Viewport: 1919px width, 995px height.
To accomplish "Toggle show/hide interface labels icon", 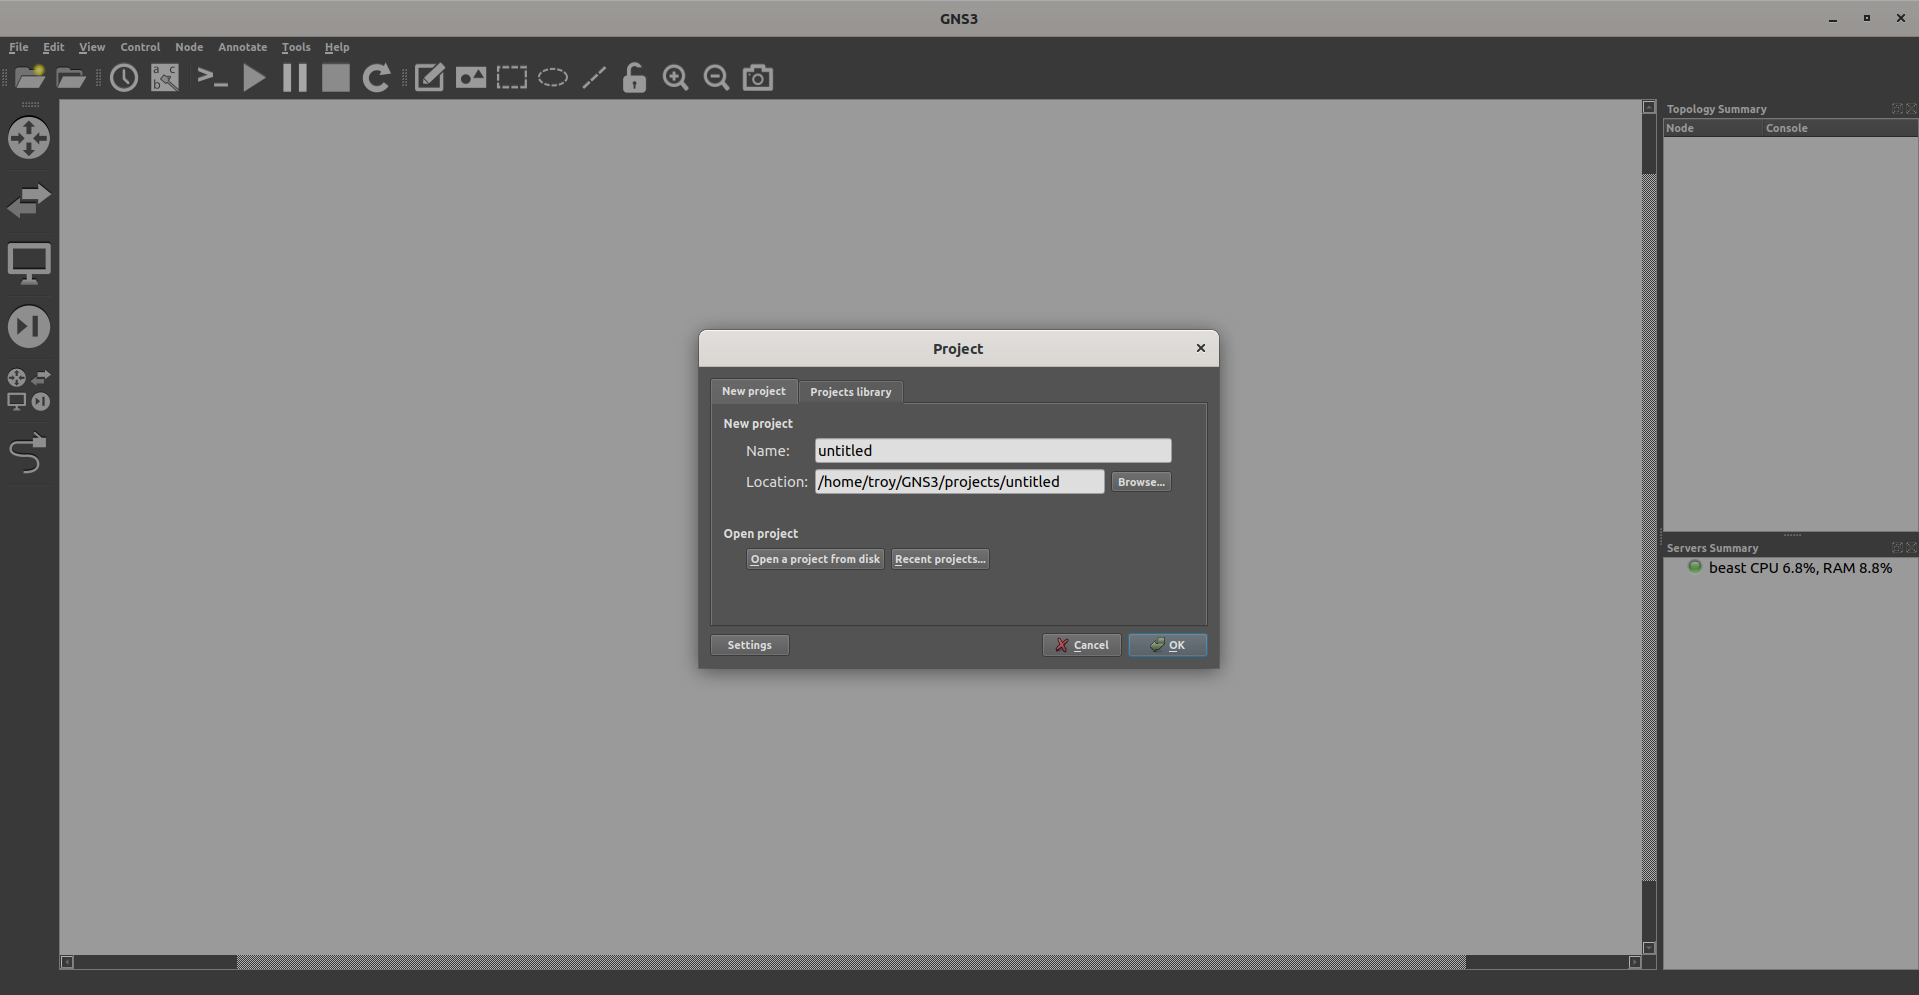I will pyautogui.click(x=165, y=78).
